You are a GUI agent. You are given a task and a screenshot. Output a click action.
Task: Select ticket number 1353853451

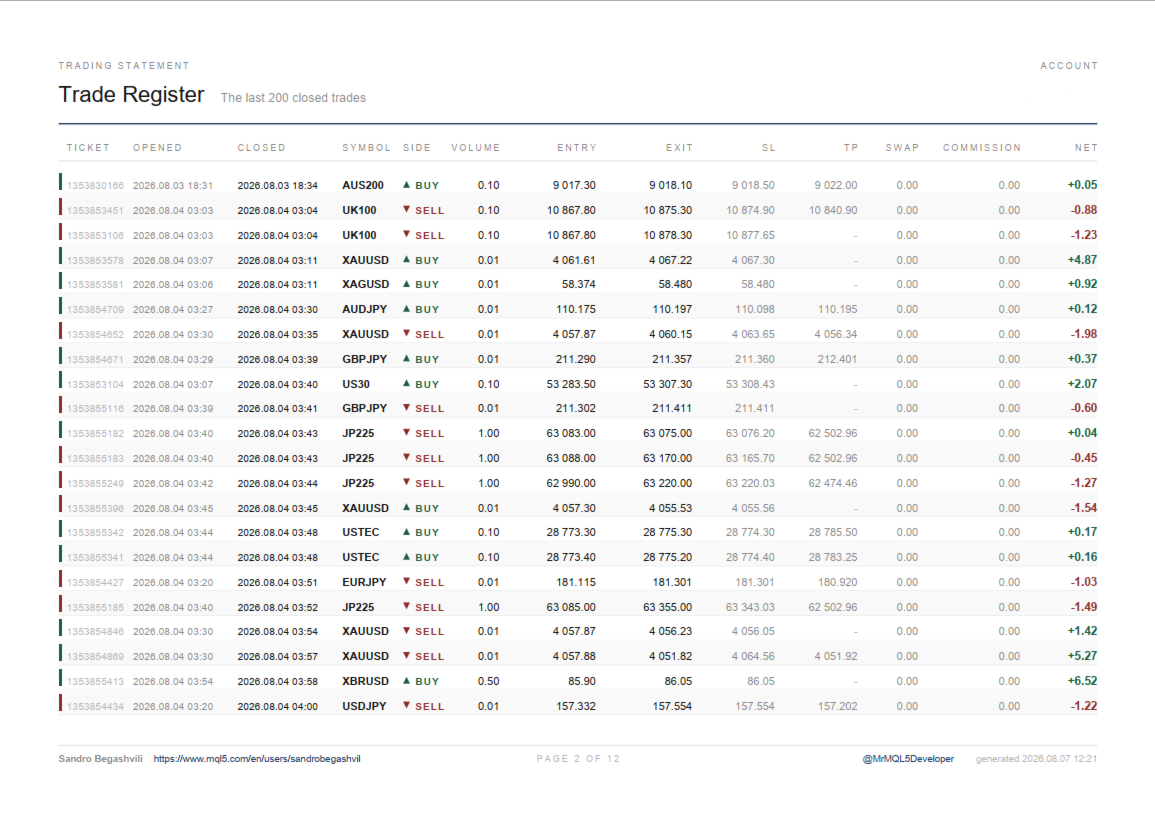(x=95, y=211)
